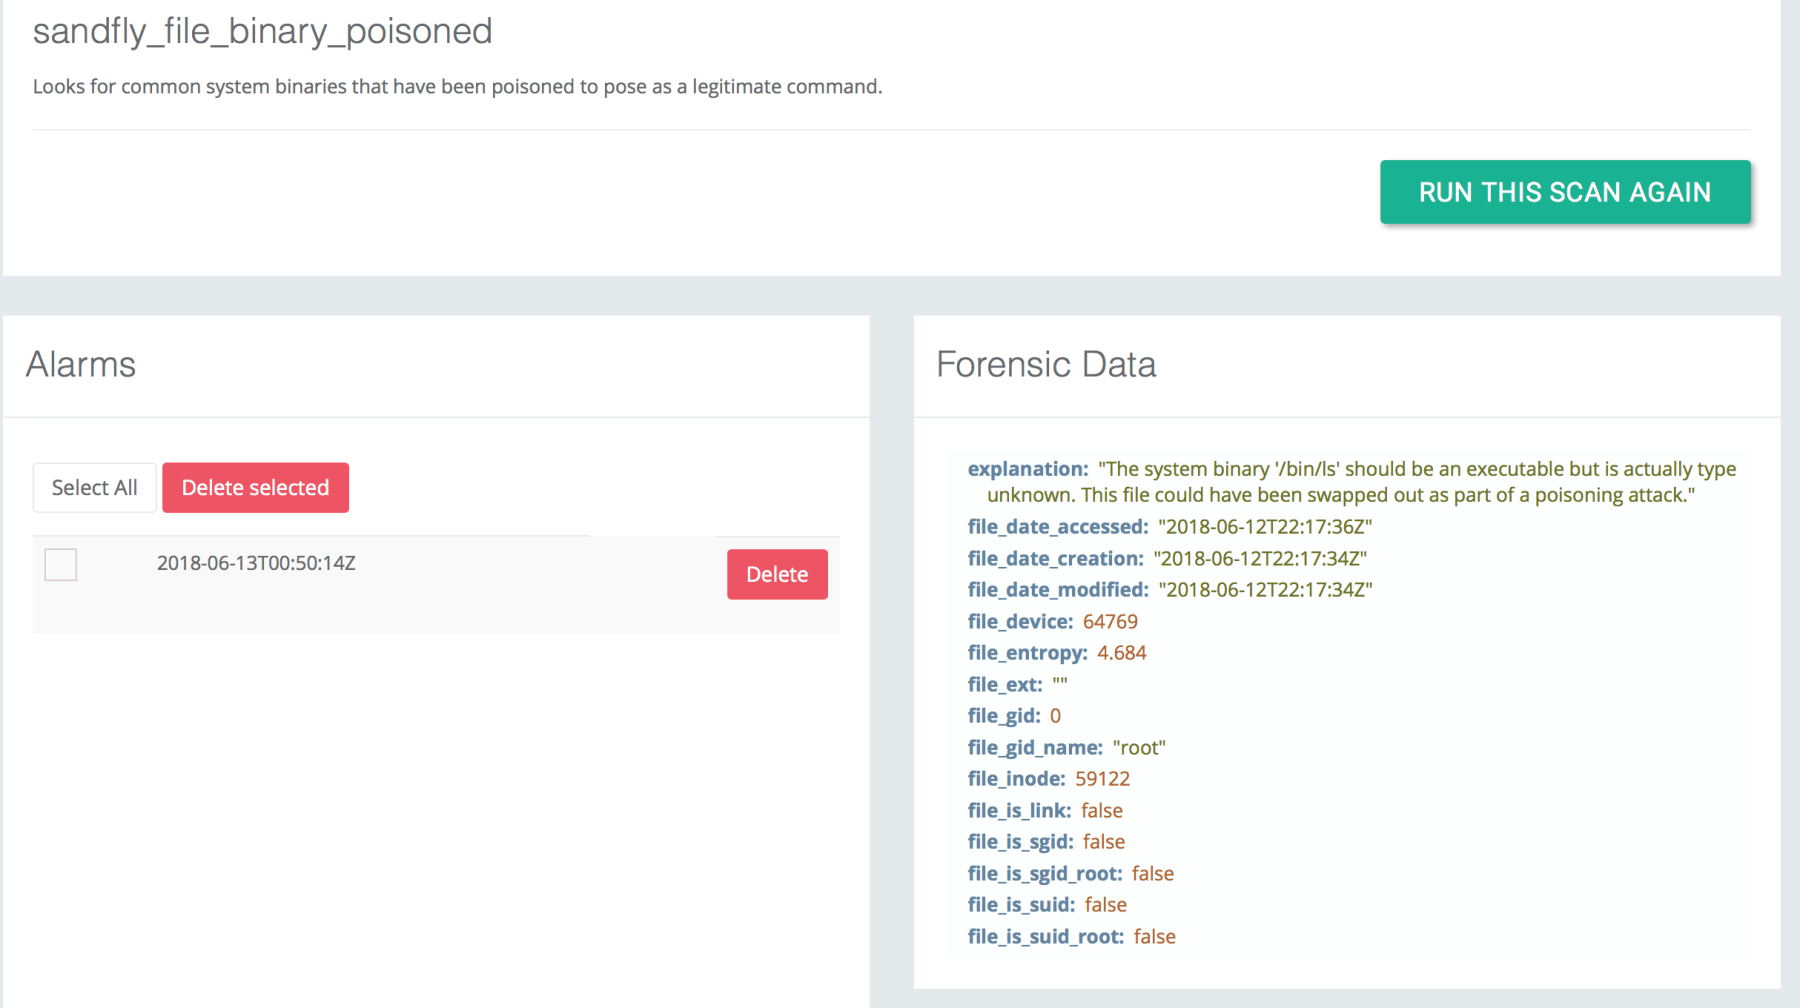Click the explanation key in forensic data

pos(1028,469)
